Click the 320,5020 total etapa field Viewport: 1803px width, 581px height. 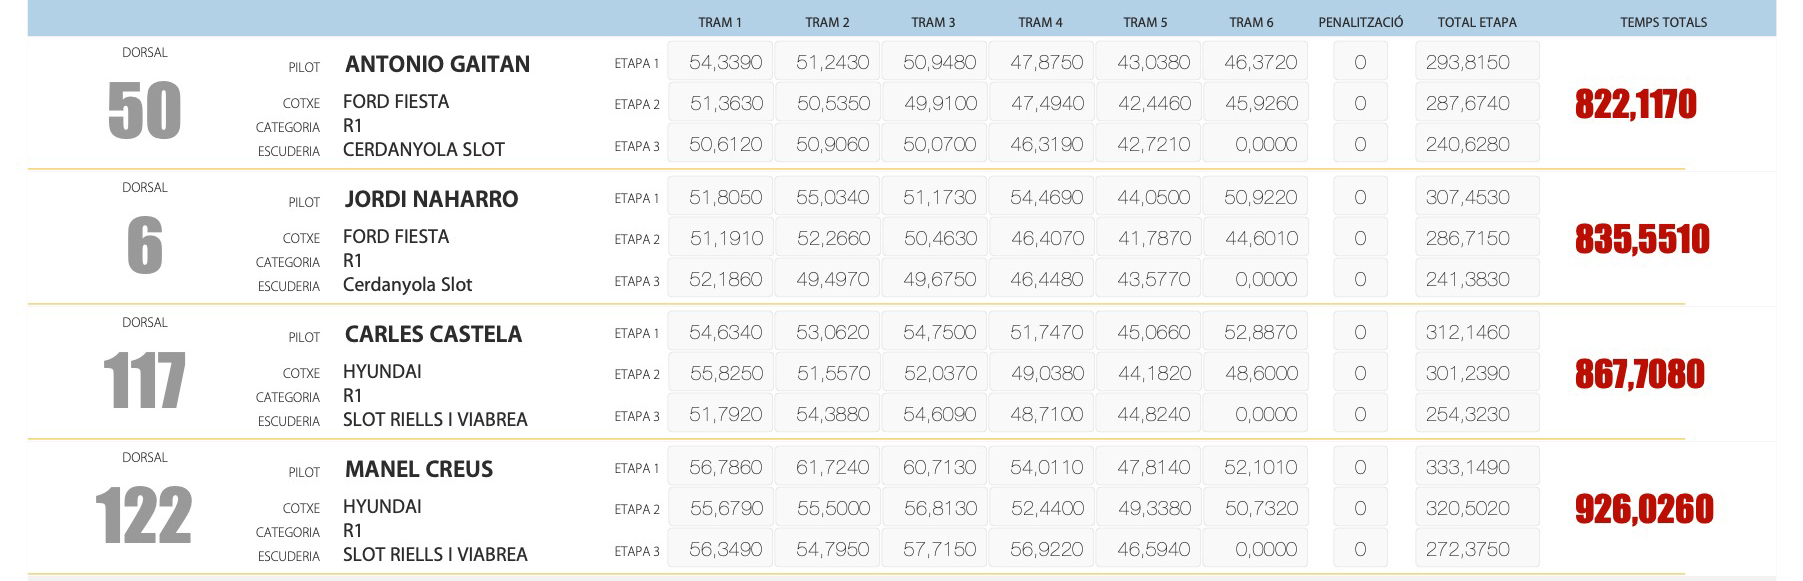[x=1476, y=509]
